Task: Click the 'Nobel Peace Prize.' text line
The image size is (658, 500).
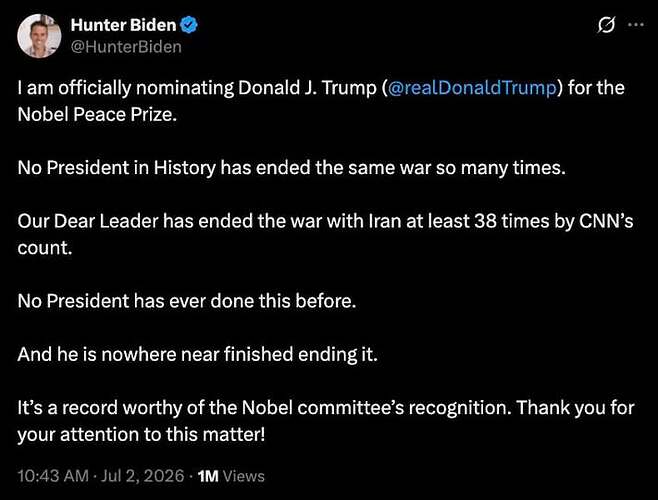Action: pyautogui.click(x=97, y=114)
